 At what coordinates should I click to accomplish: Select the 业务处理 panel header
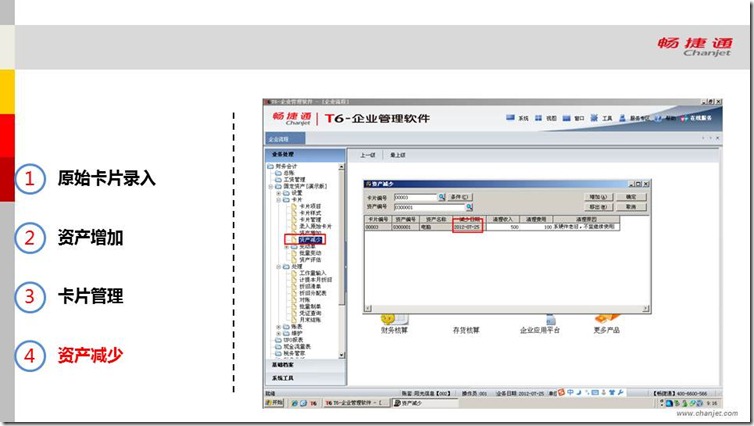click(x=305, y=154)
